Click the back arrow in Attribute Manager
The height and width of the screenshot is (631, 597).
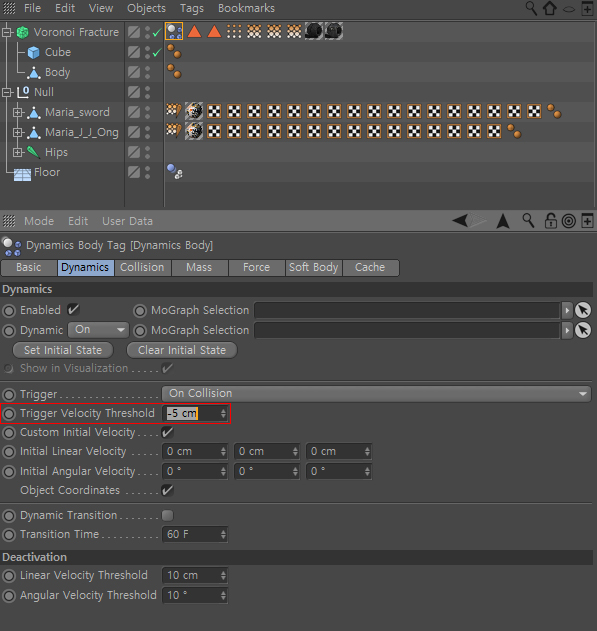[x=460, y=221]
